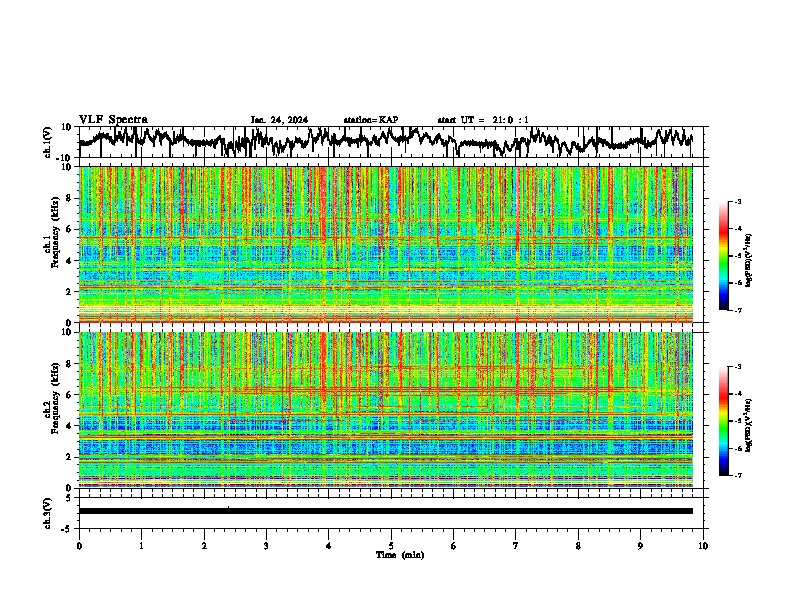
Task: Click the "-5" tick on ch.3(V) axis
Action: [67, 529]
